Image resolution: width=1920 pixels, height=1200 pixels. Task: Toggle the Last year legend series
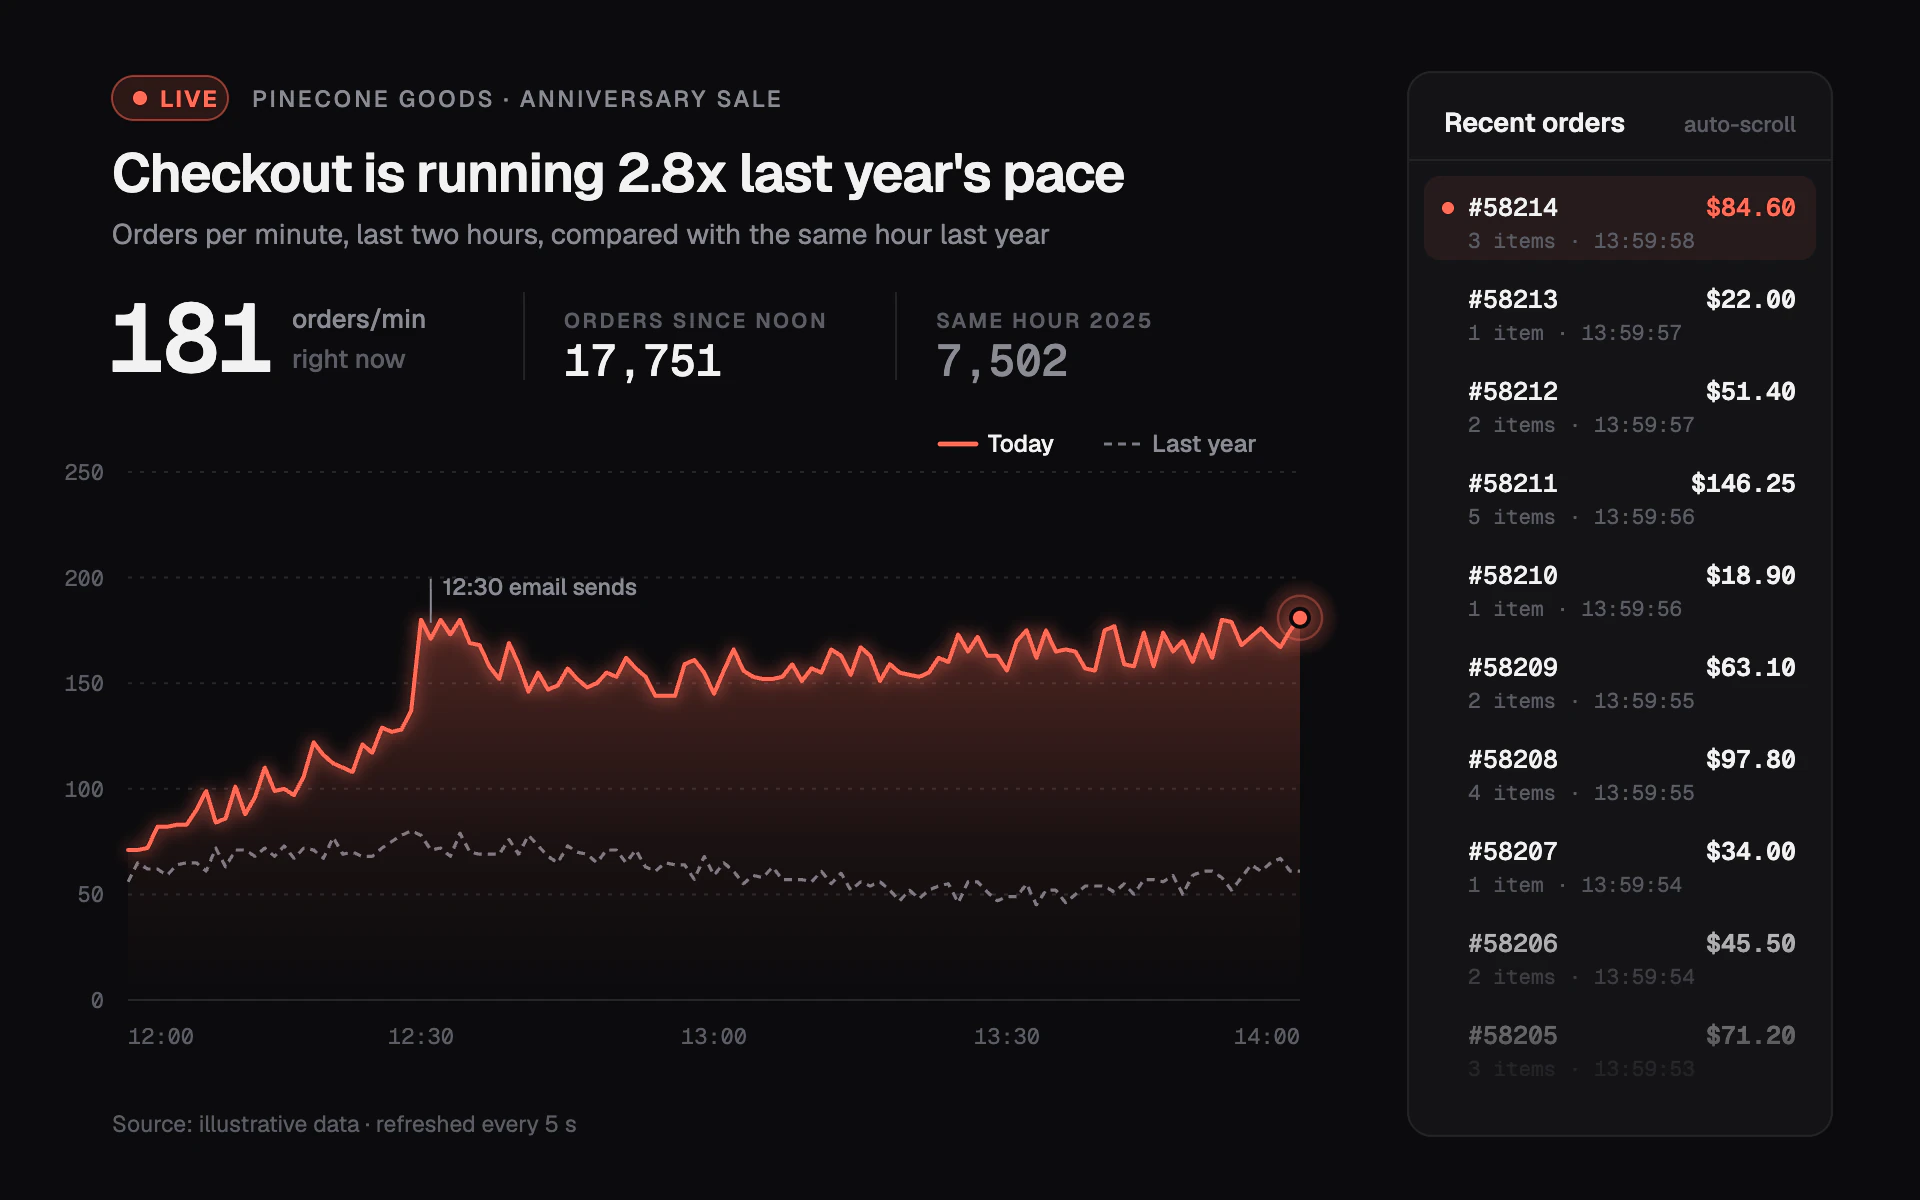(1179, 443)
